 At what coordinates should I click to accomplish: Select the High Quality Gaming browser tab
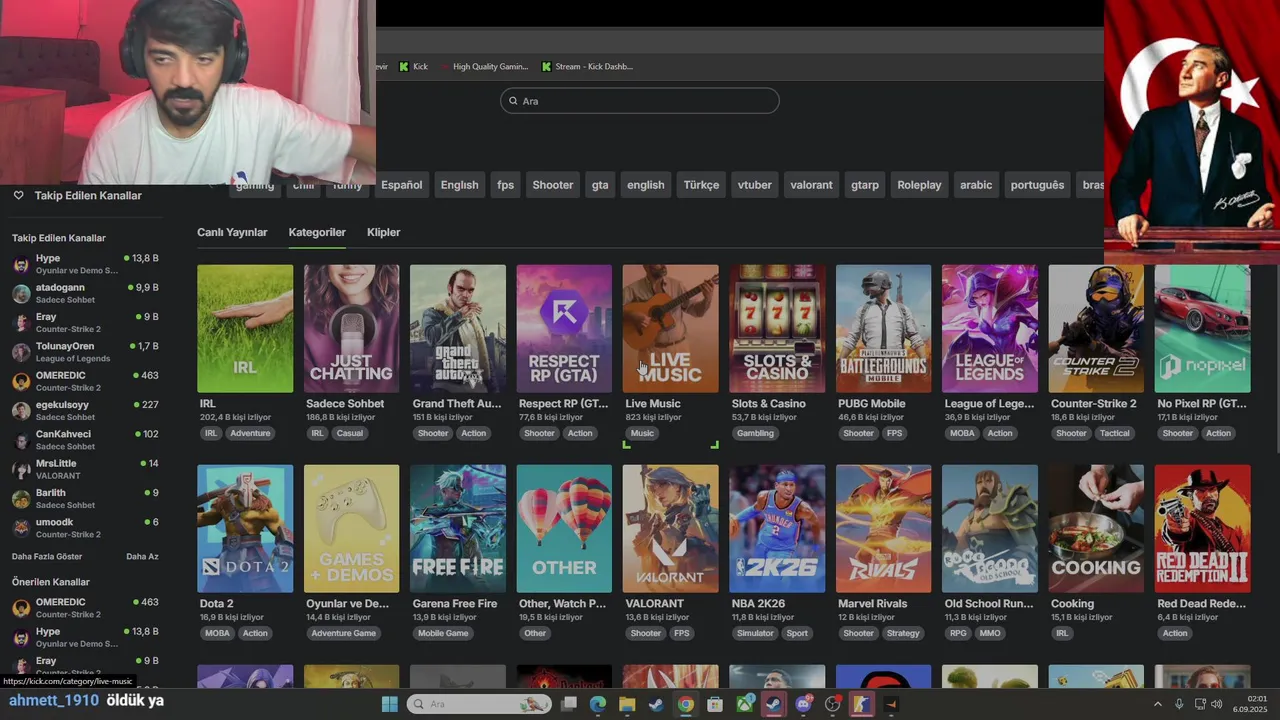click(484, 67)
